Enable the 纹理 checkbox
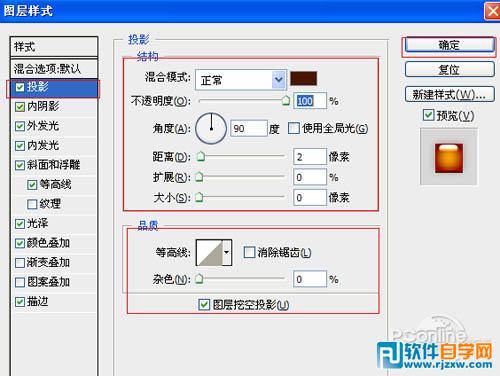Screen dimensions: 500x376 coord(32,204)
